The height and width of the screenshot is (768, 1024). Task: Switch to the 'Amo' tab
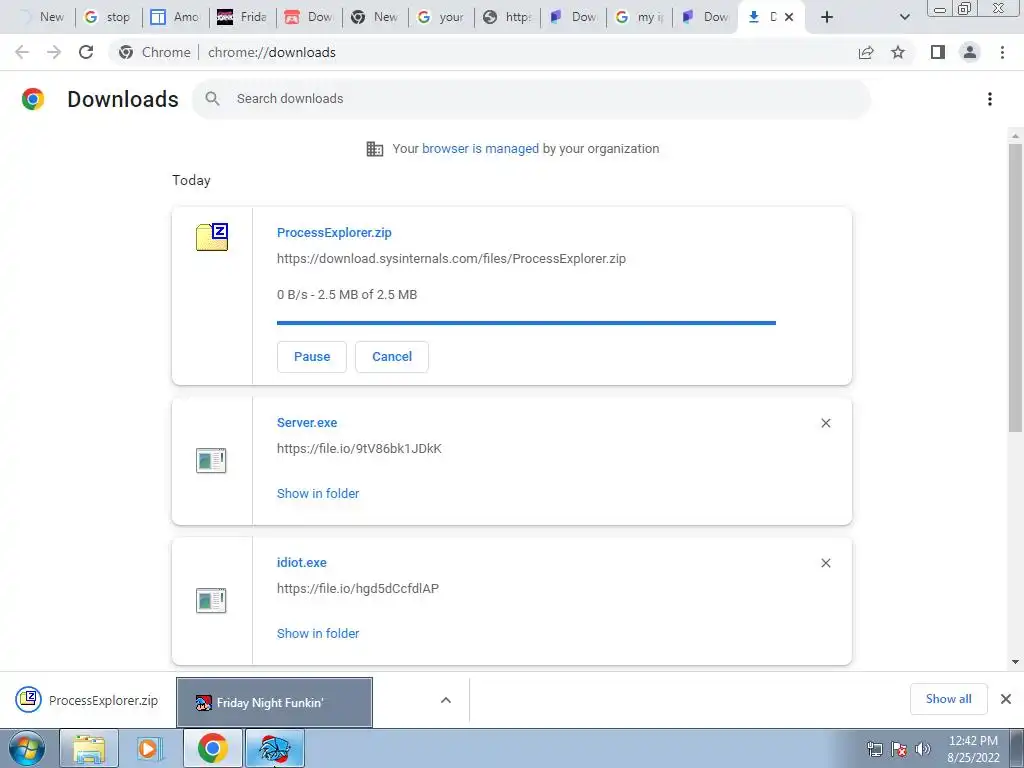(176, 17)
